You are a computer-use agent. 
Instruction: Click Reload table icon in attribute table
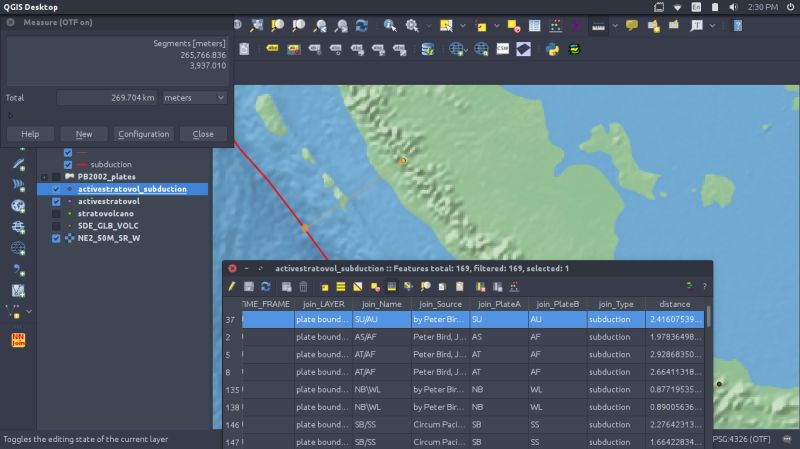point(266,287)
